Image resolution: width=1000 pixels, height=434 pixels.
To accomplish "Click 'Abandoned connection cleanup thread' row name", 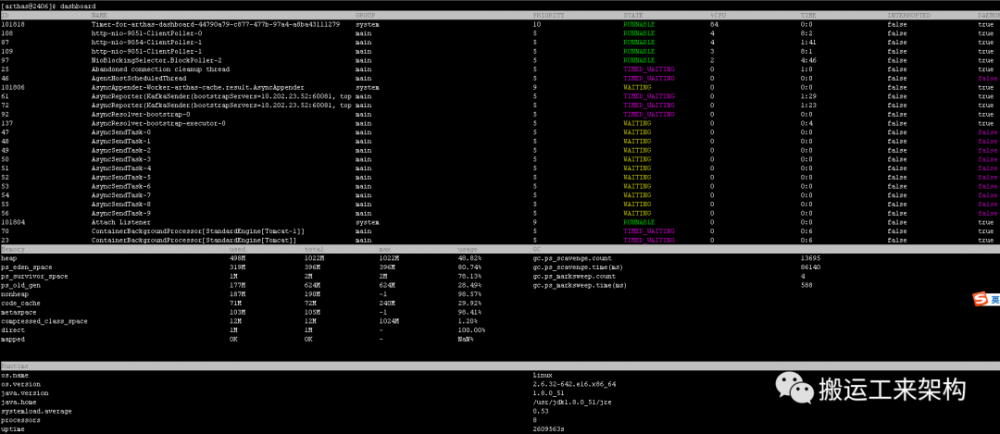I will click(160, 69).
